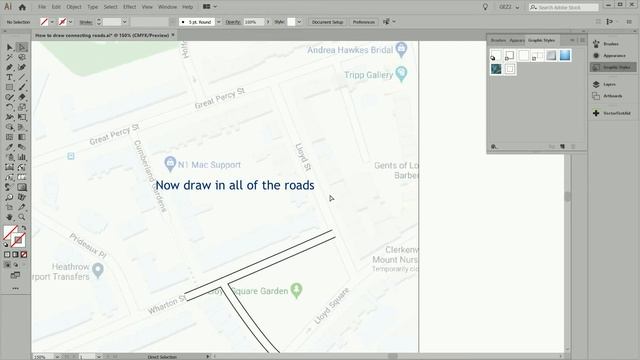This screenshot has width=640, height=360.
Task: Open Stroke weight dropdown
Action: tap(124, 22)
